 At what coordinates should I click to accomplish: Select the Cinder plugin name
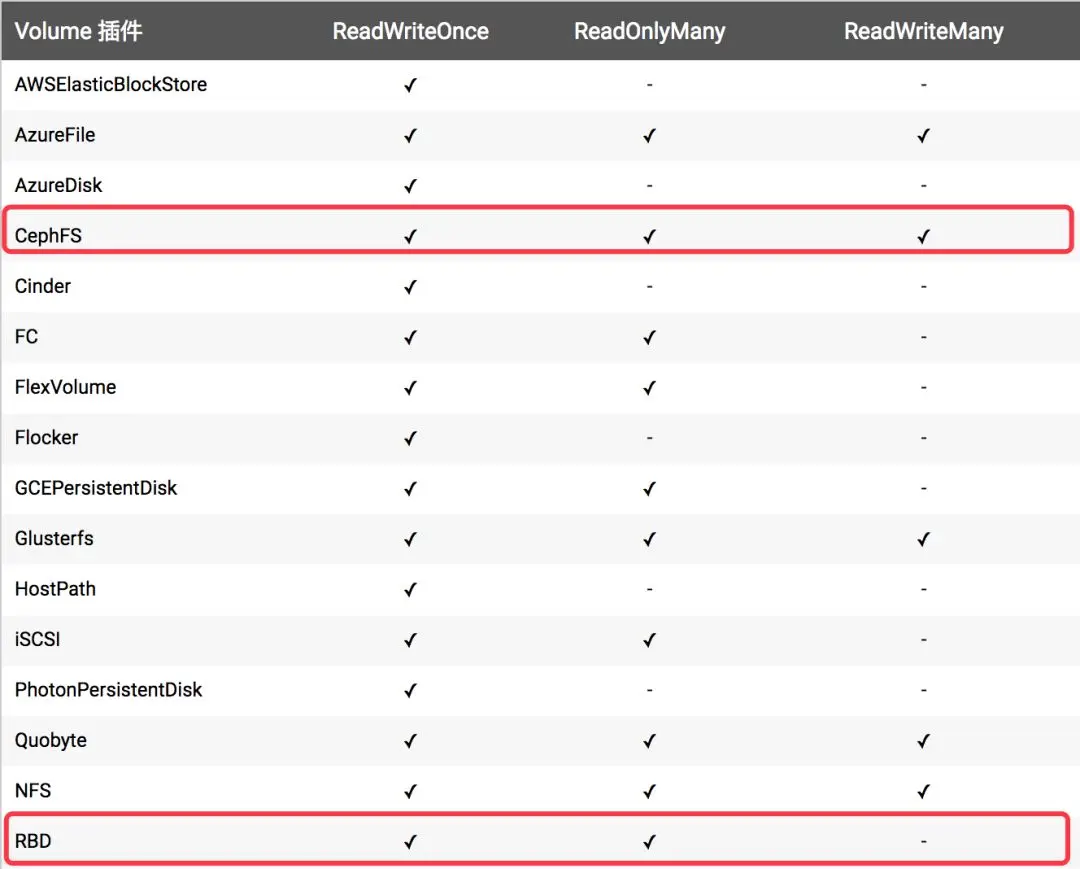point(43,286)
